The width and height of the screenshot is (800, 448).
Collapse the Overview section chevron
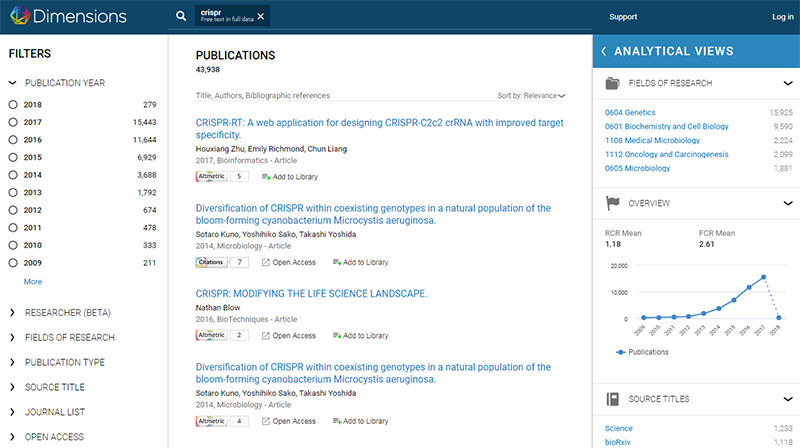click(787, 203)
